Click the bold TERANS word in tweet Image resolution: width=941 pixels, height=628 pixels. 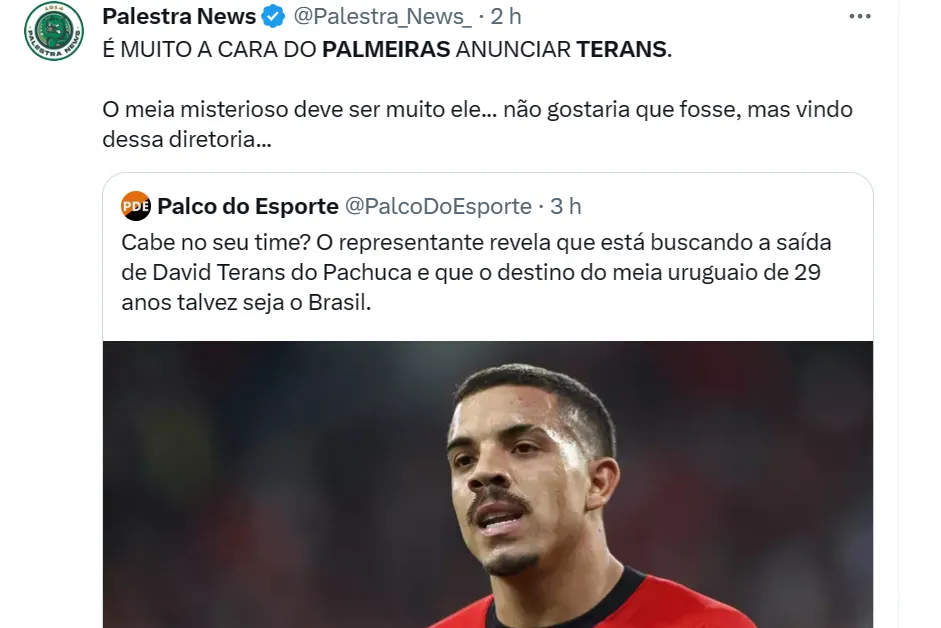(622, 49)
